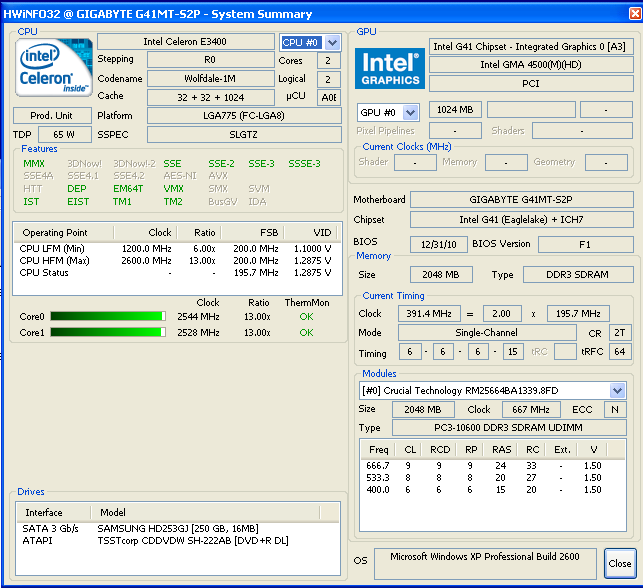Select the Model column header in Drives
Image resolution: width=643 pixels, height=588 pixels.
[205, 513]
